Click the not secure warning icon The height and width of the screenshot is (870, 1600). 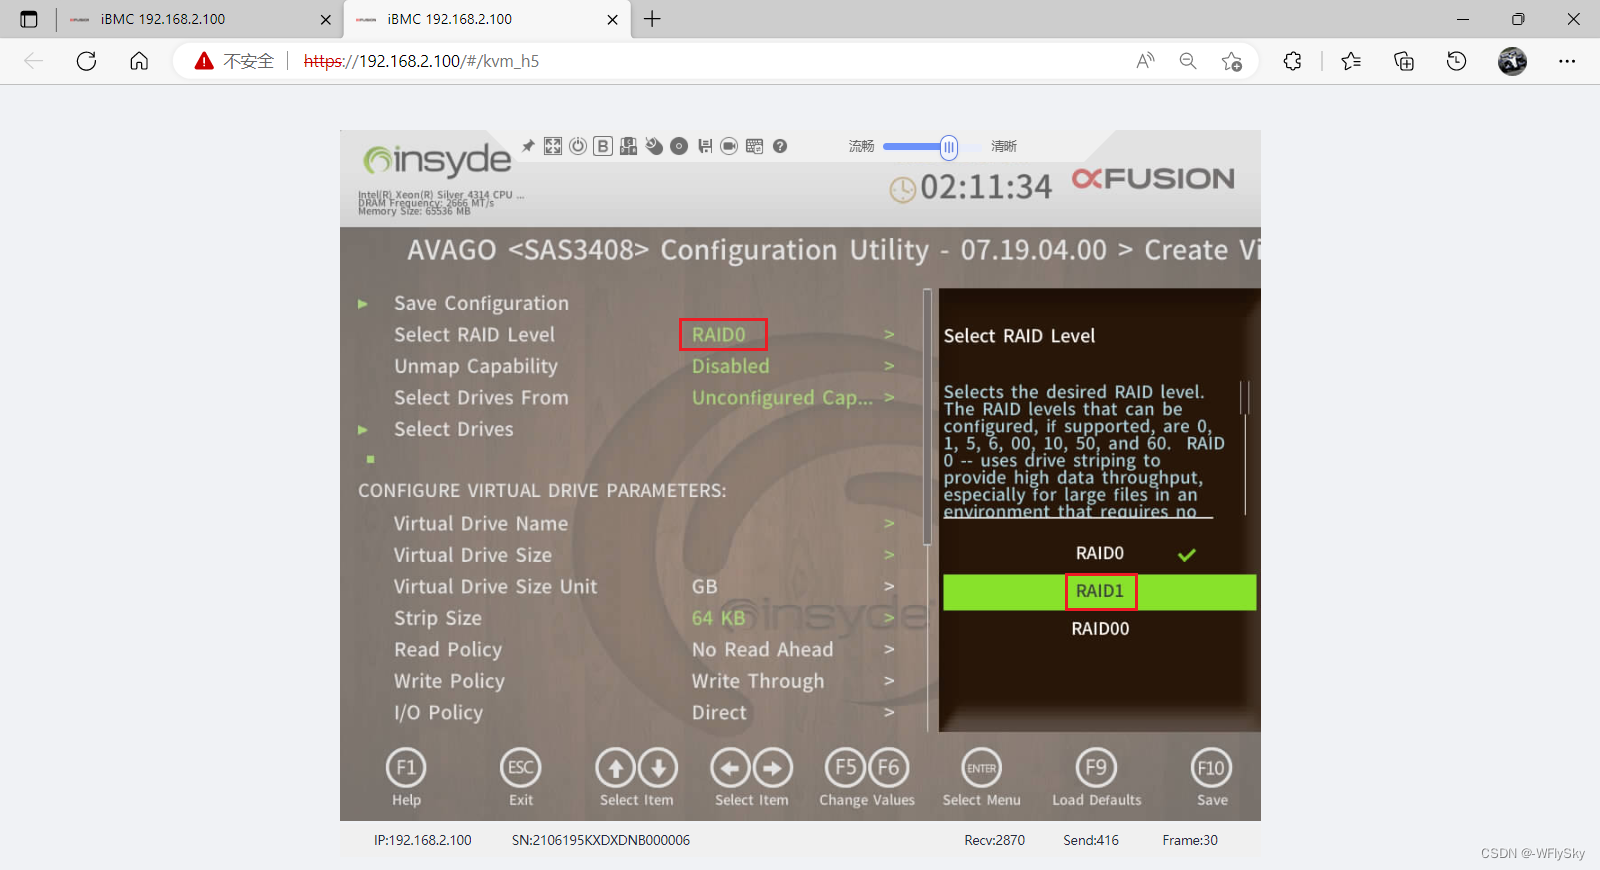point(204,61)
